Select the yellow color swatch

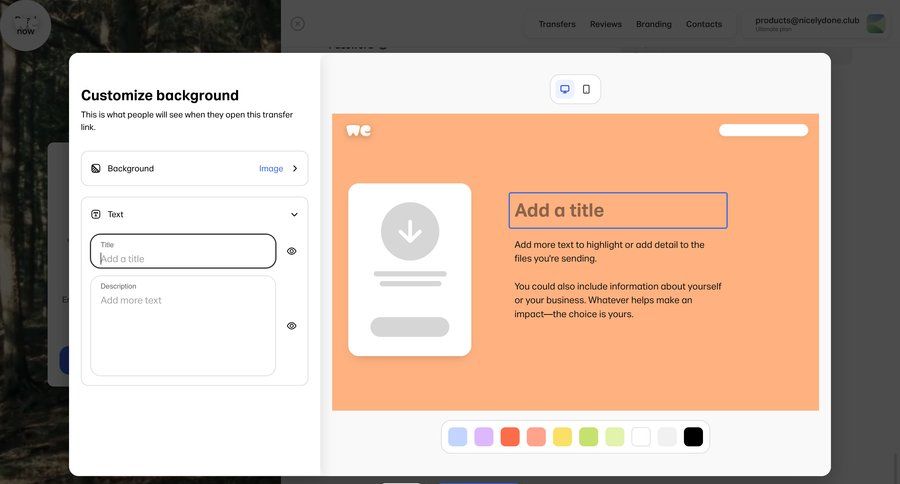point(562,437)
